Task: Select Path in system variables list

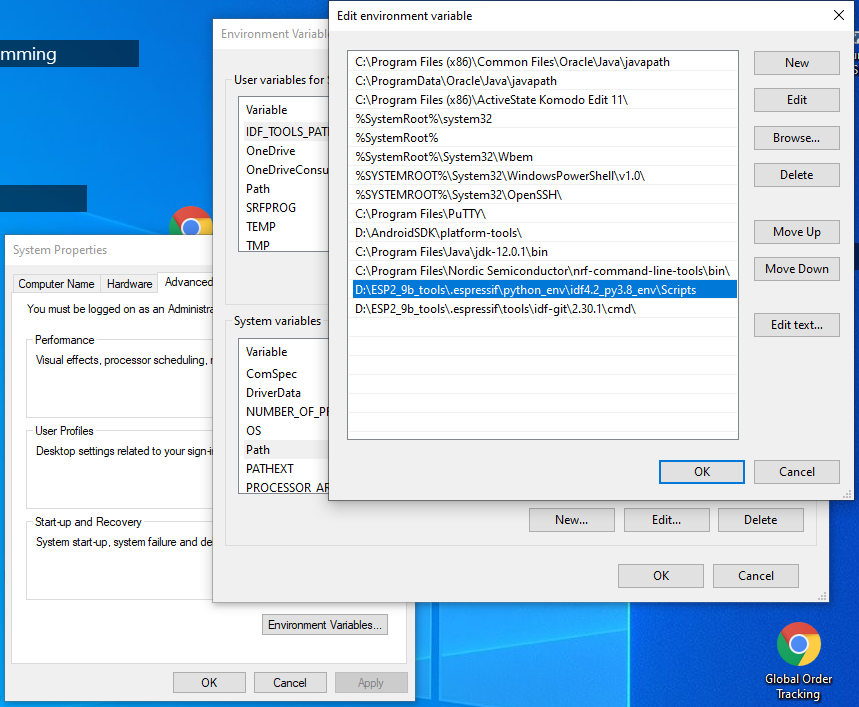Action: 285,450
